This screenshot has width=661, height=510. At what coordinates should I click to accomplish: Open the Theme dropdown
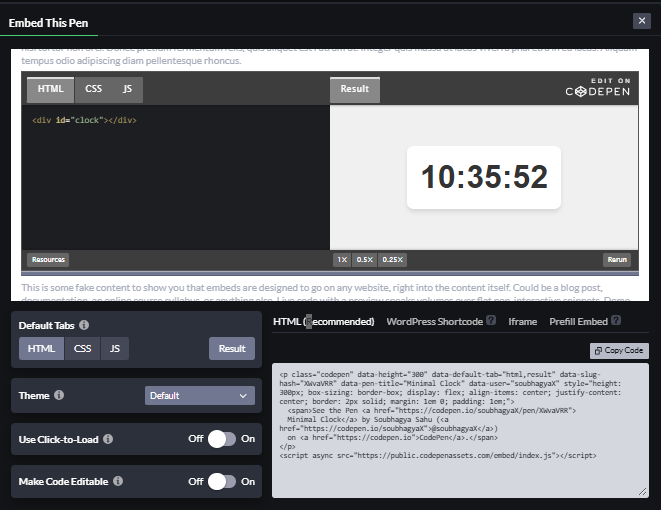200,395
